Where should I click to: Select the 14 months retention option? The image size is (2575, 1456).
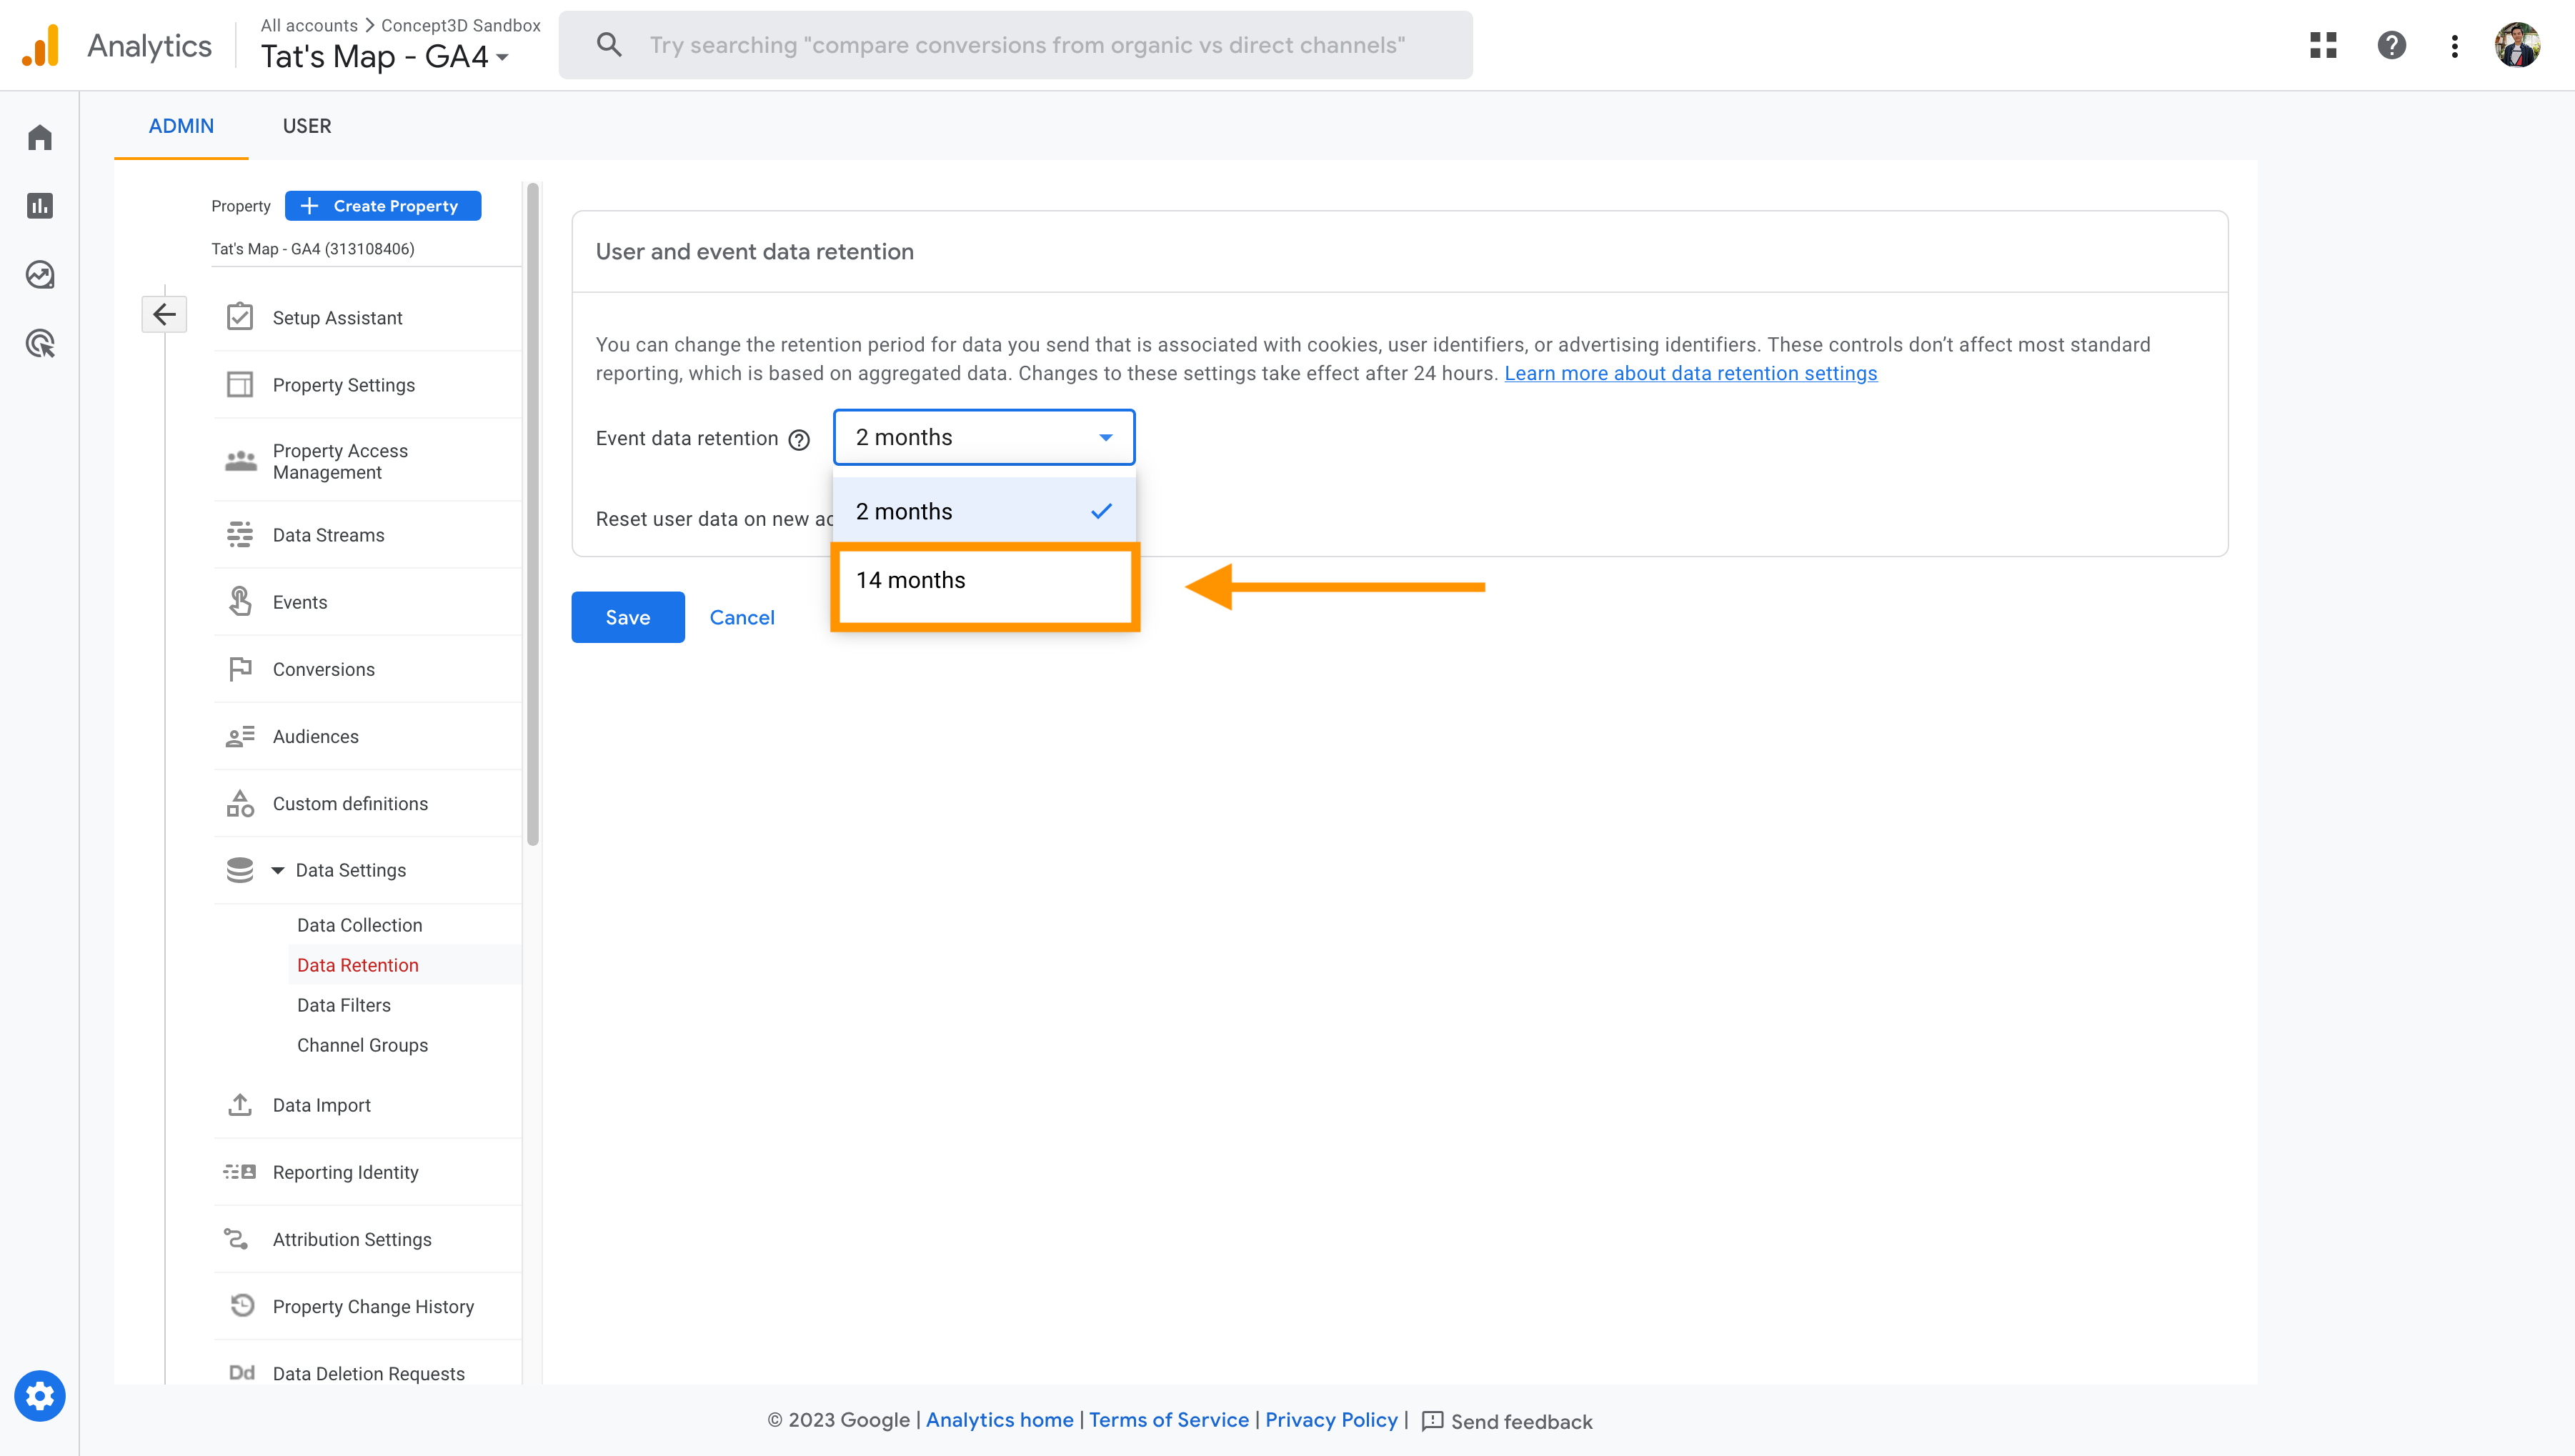(x=910, y=580)
